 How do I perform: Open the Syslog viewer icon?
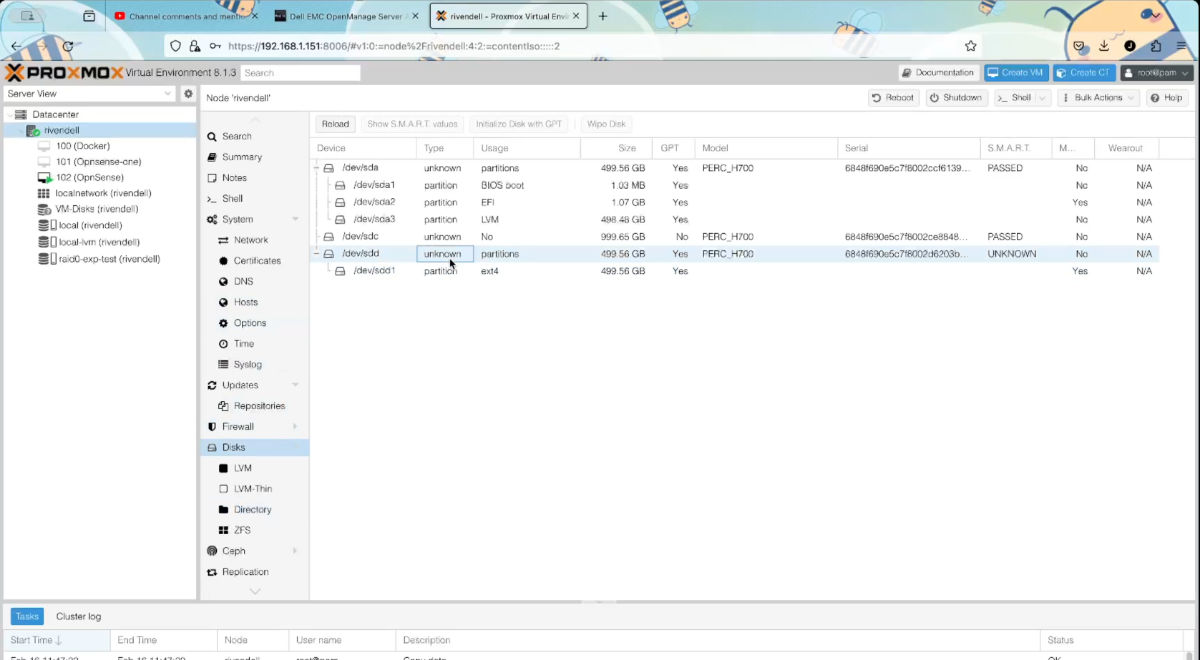[x=239, y=363]
